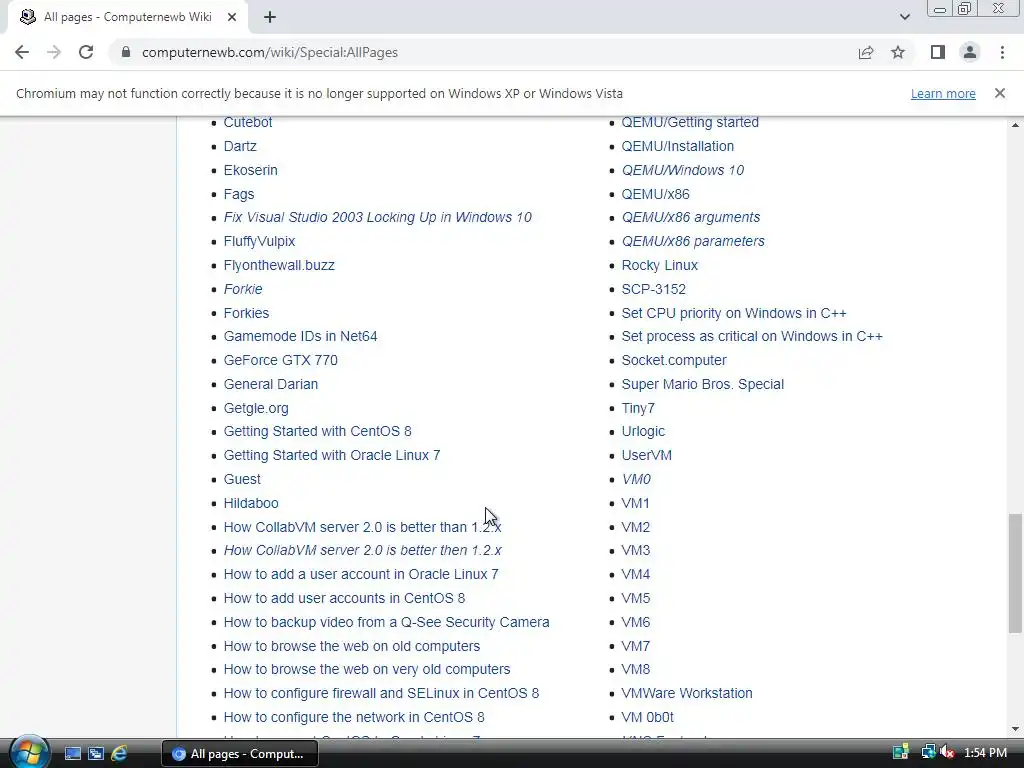Open Getting Started with CentOS 8
1024x768 pixels.
317,432
